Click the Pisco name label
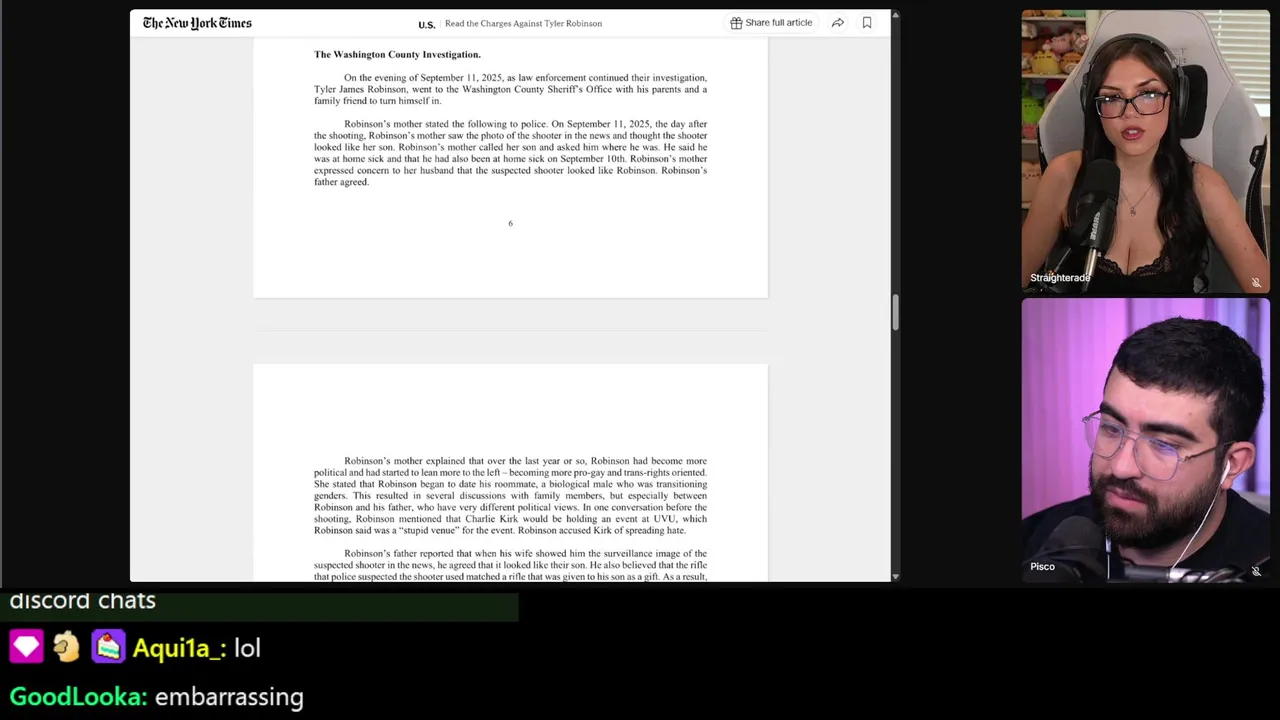This screenshot has height=720, width=1280. click(1042, 567)
